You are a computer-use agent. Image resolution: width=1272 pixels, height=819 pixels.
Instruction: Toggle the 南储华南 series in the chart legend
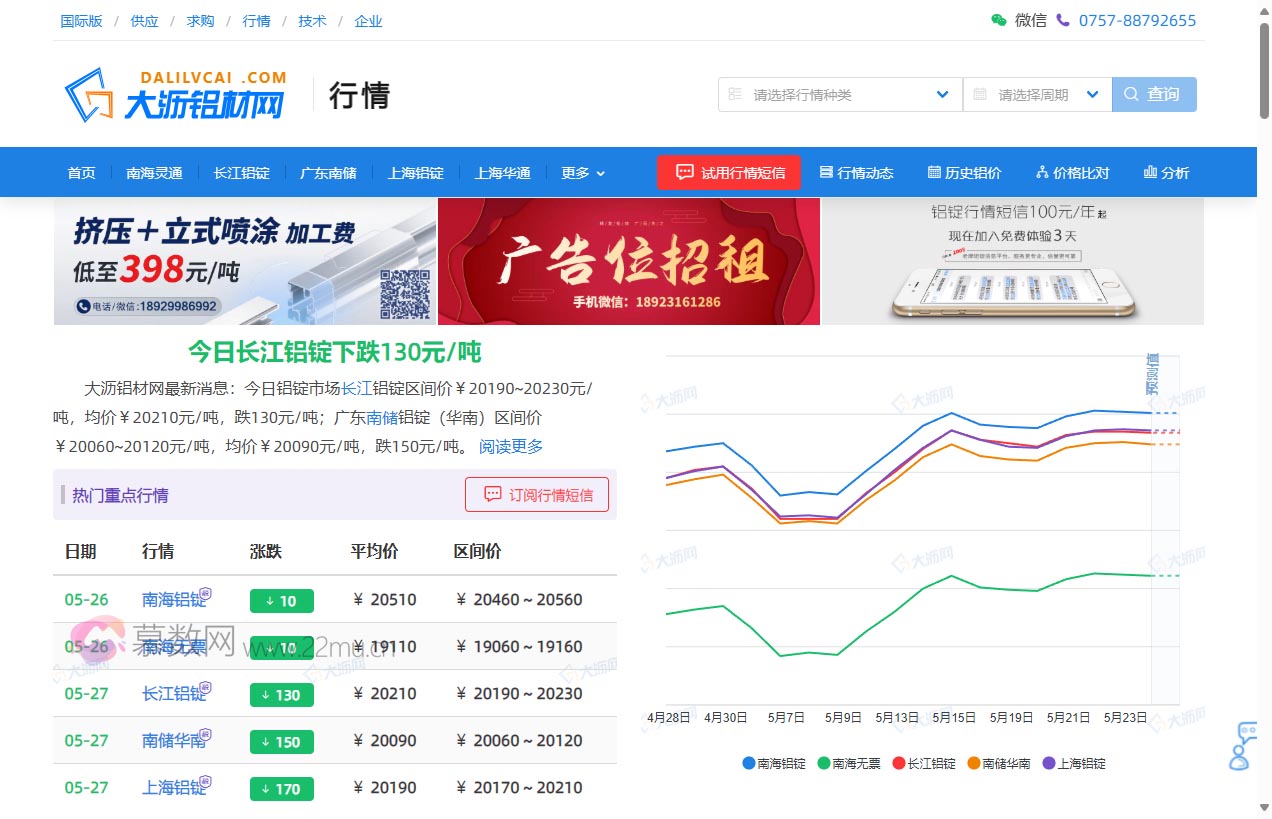pos(999,763)
